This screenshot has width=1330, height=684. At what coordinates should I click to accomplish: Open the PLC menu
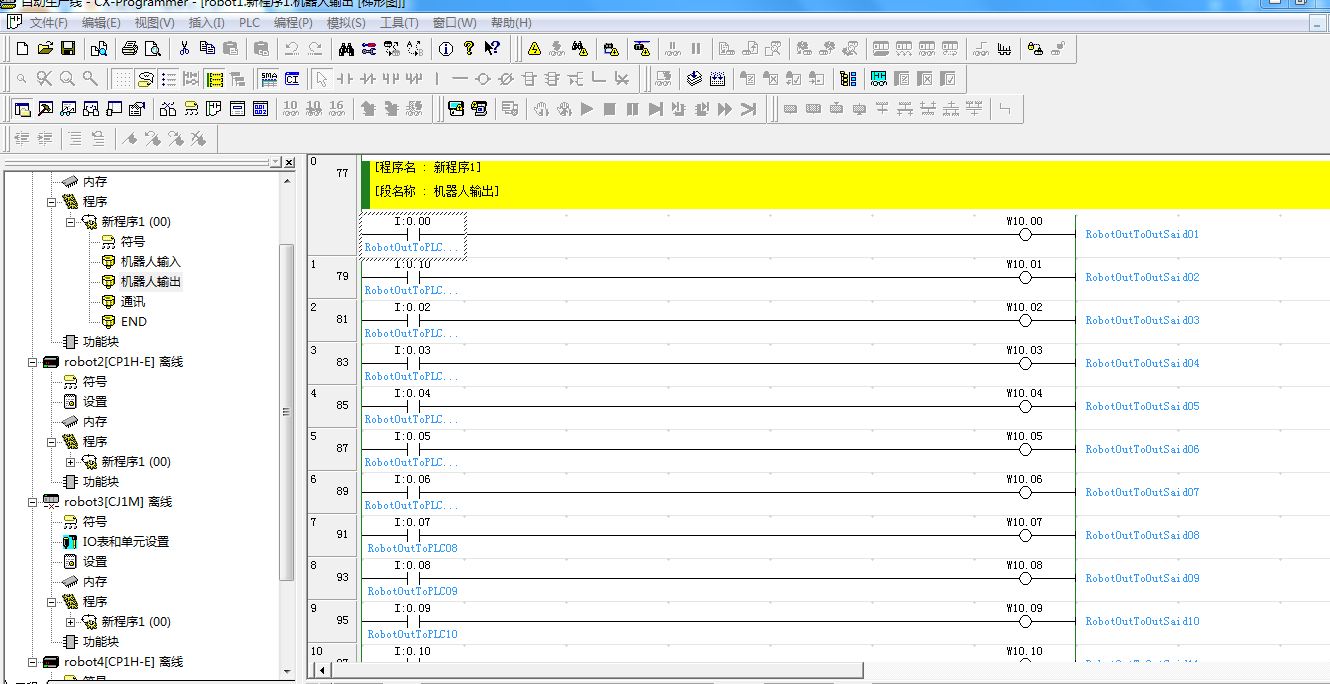click(249, 23)
